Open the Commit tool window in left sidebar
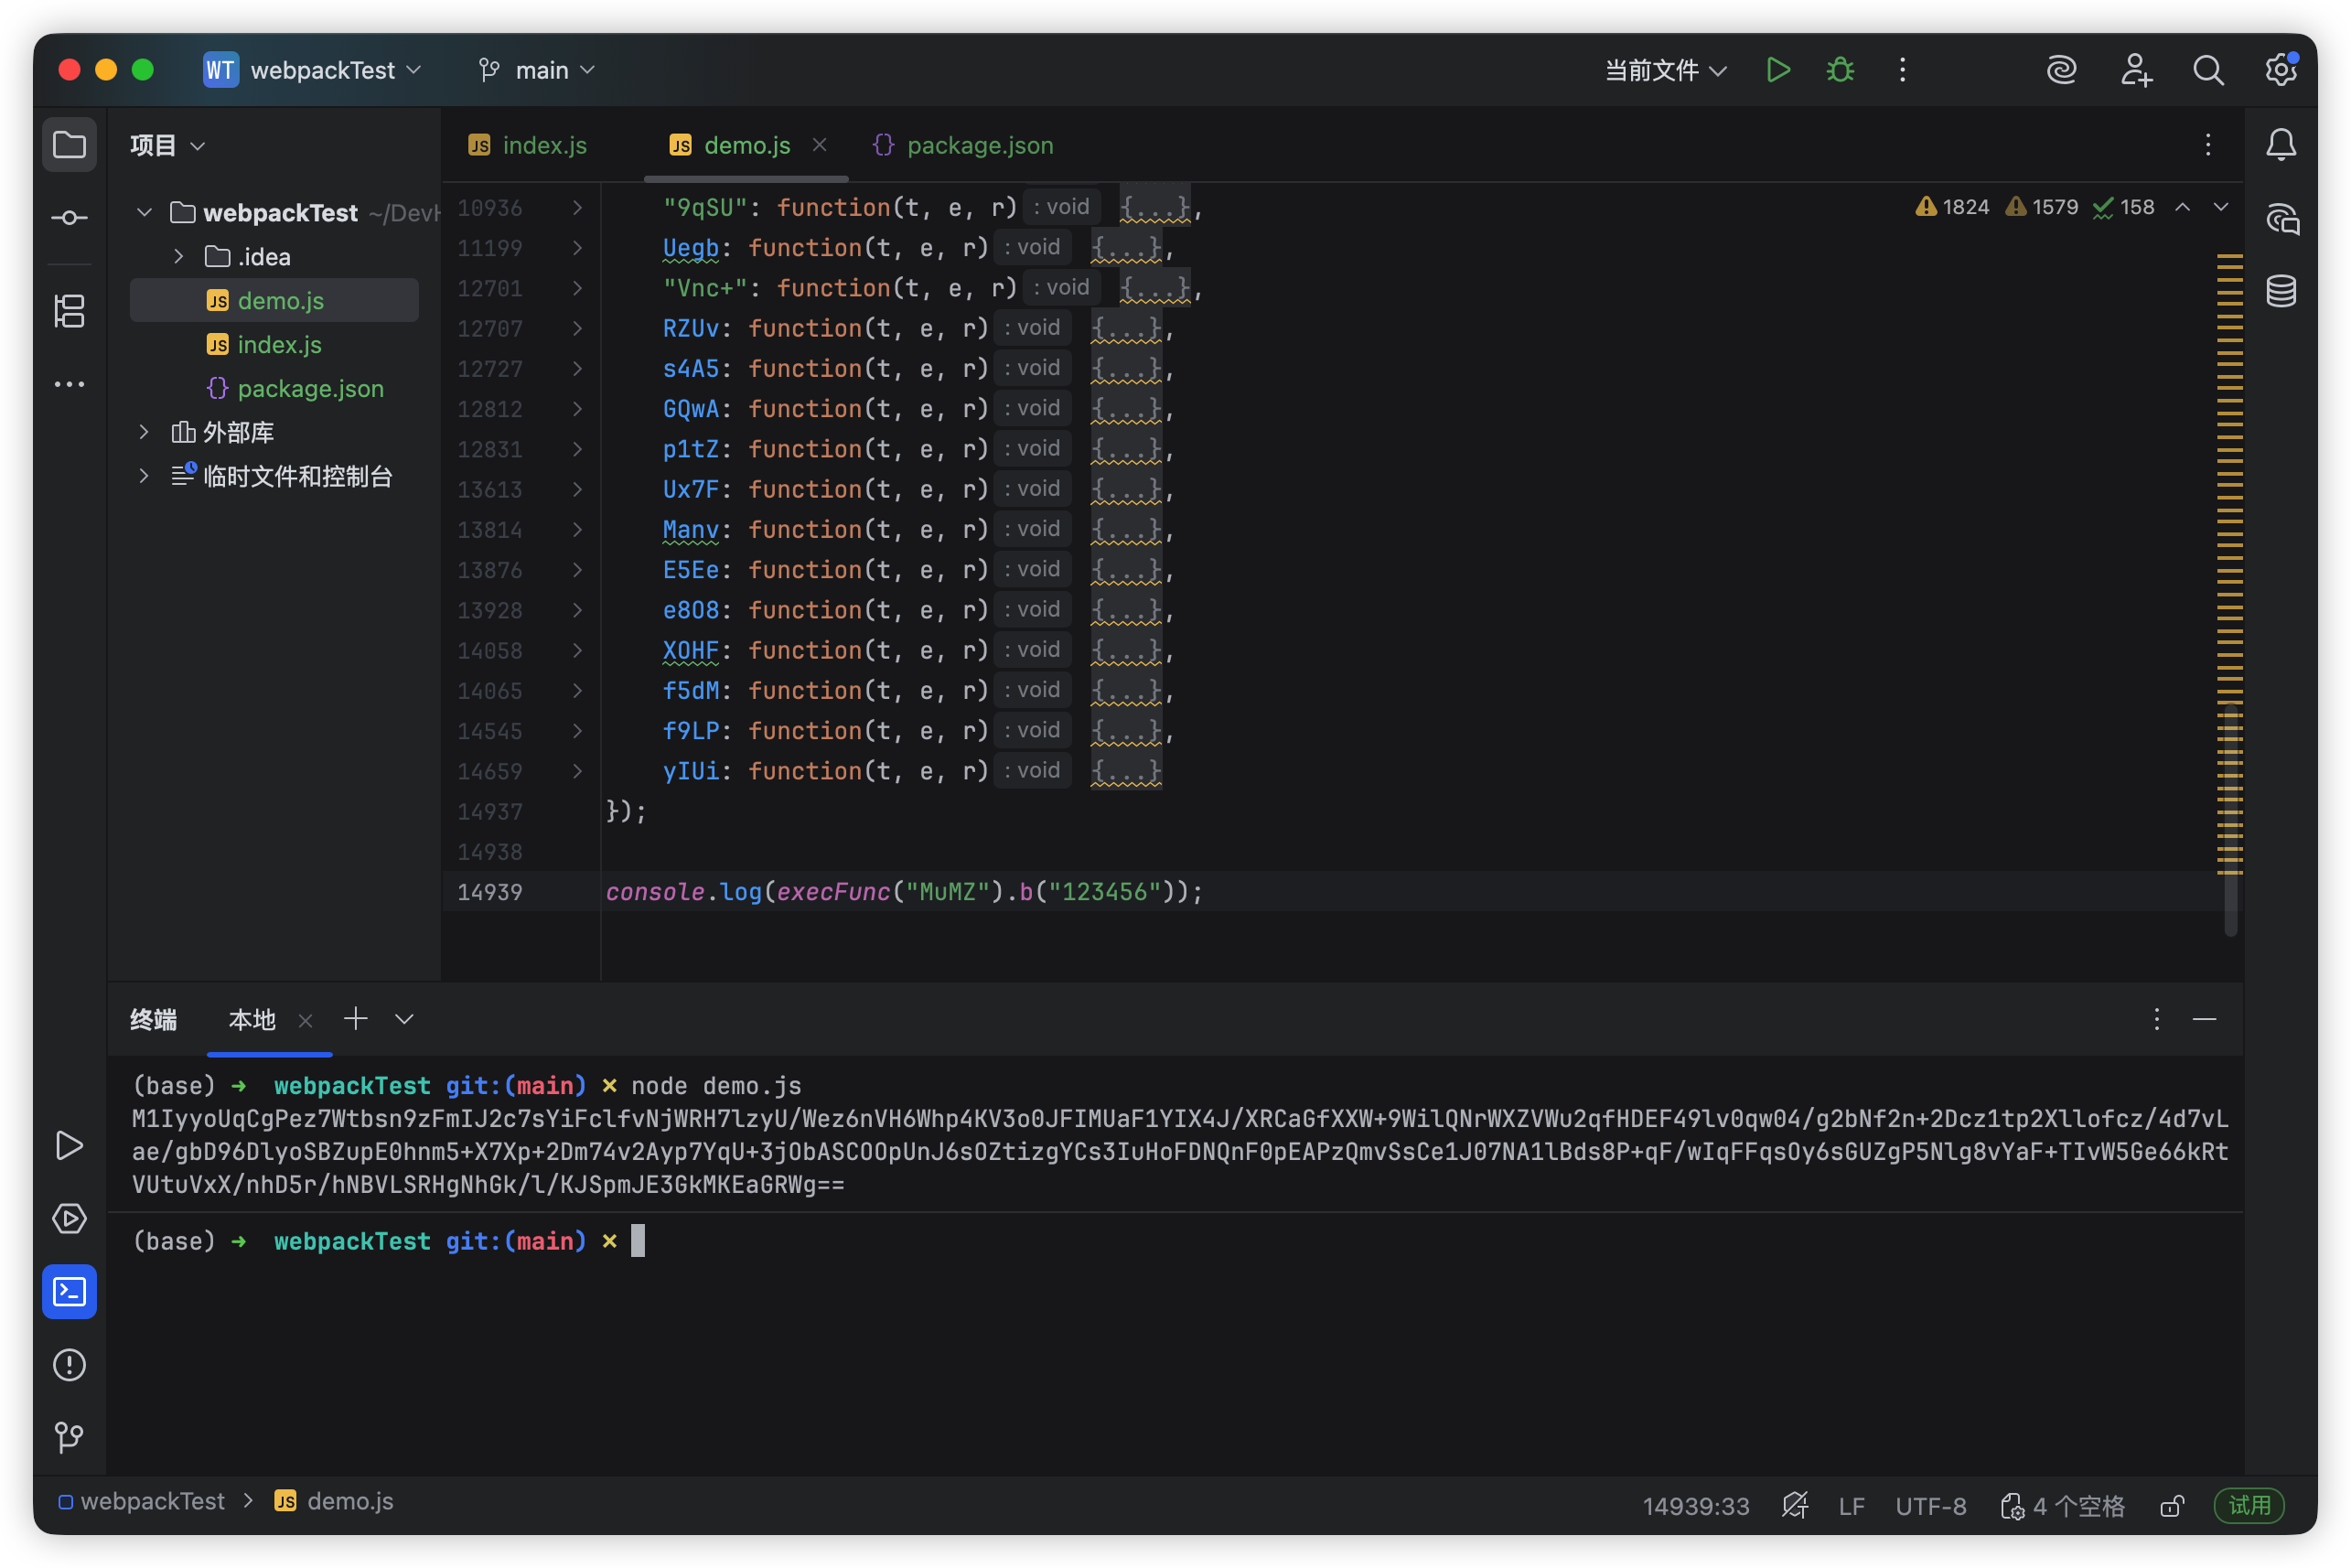Image resolution: width=2351 pixels, height=1568 pixels. pos(69,216)
